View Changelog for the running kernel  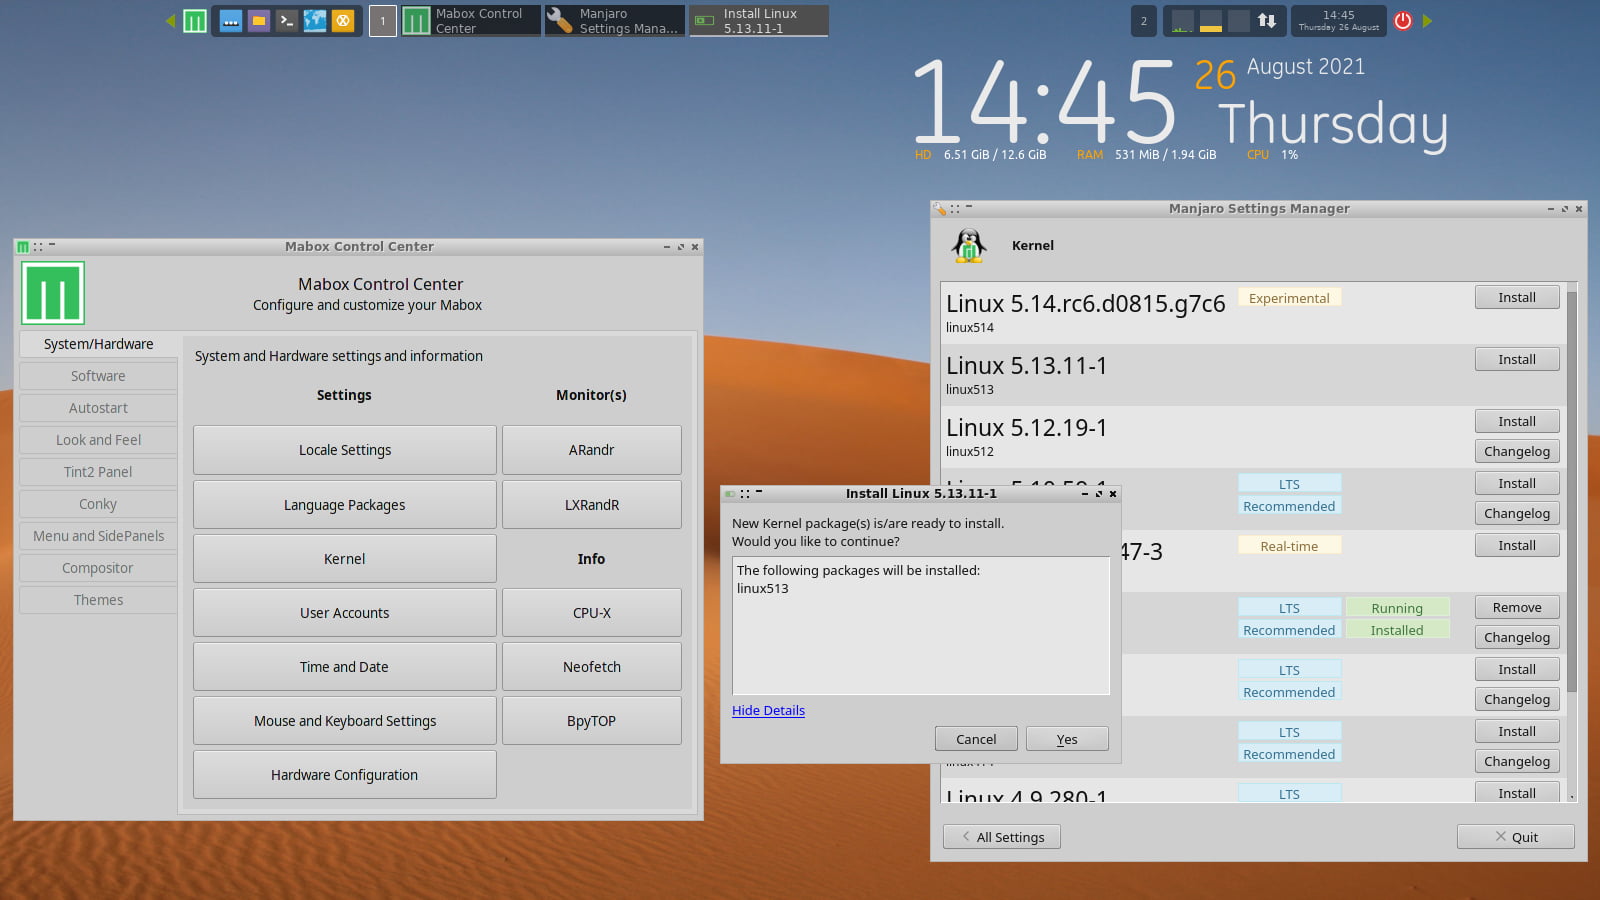(x=1517, y=638)
